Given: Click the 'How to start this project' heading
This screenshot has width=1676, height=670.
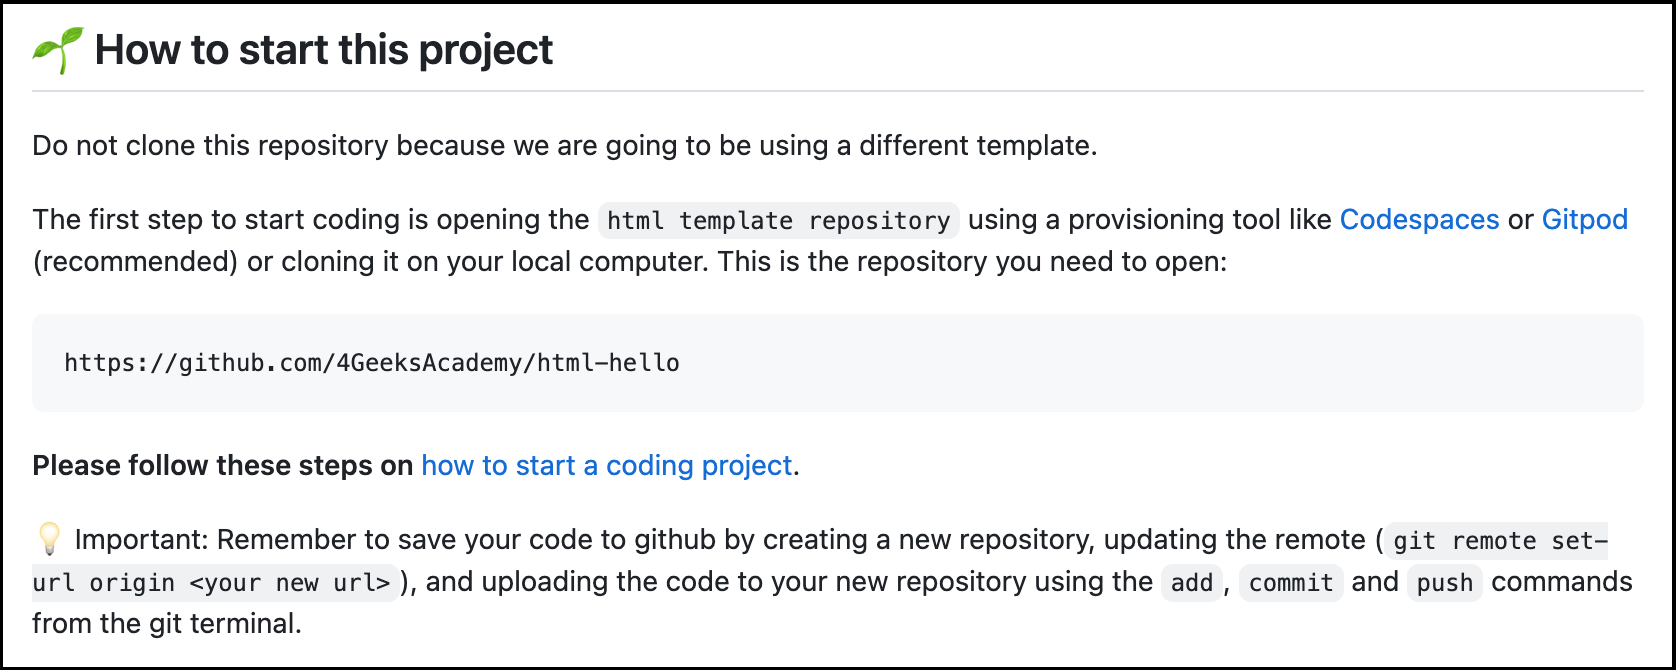Looking at the screenshot, I should (x=323, y=50).
